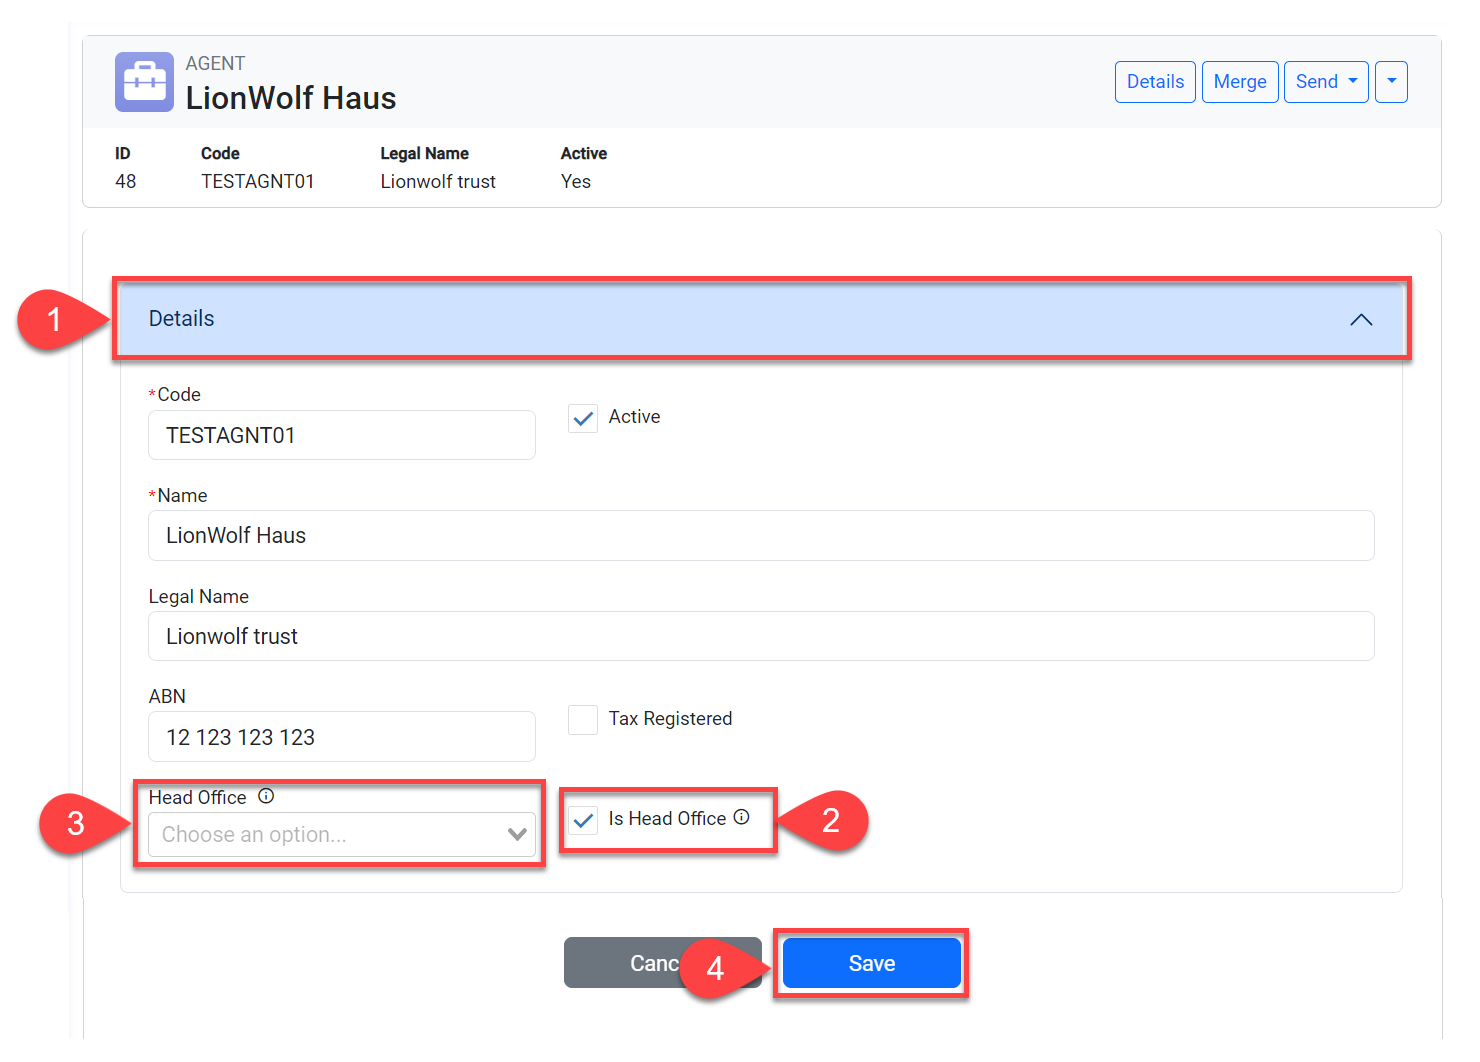Image resolution: width=1480 pixels, height=1062 pixels.
Task: Collapse the Details section using chevron
Action: (x=1360, y=320)
